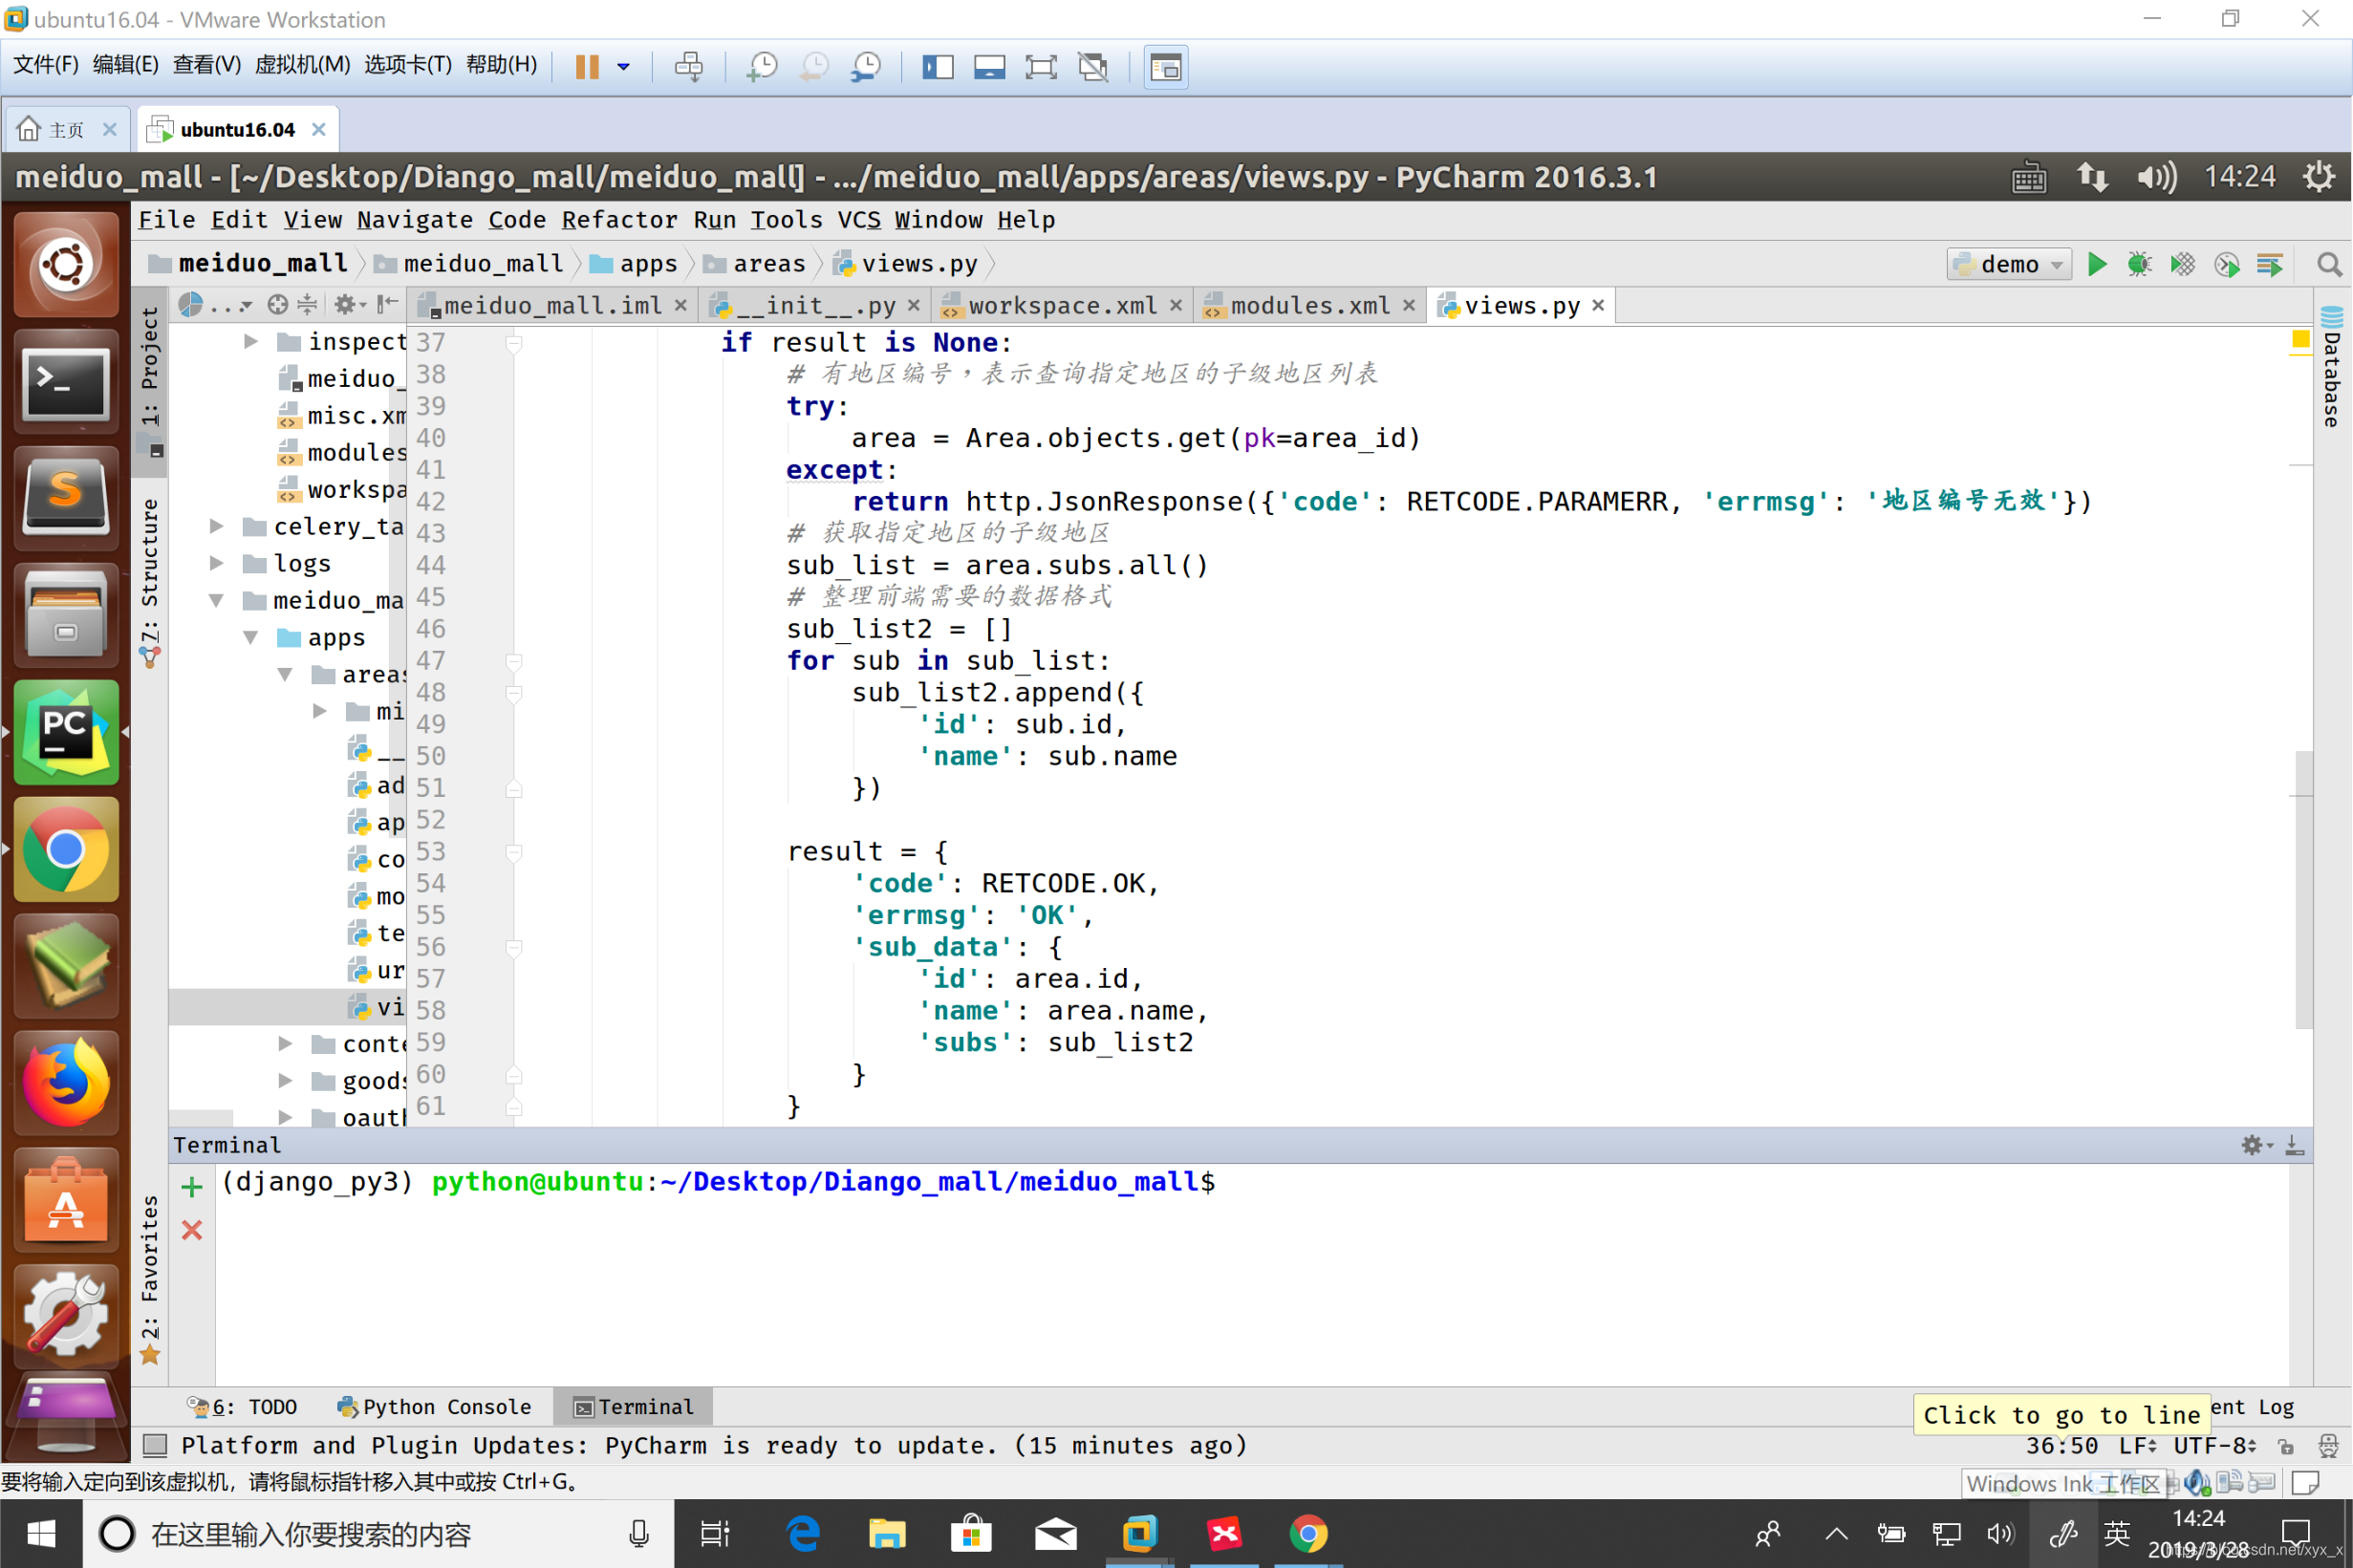Click Run with Coverage icon
This screenshot has width=2353, height=1568.
[2182, 264]
